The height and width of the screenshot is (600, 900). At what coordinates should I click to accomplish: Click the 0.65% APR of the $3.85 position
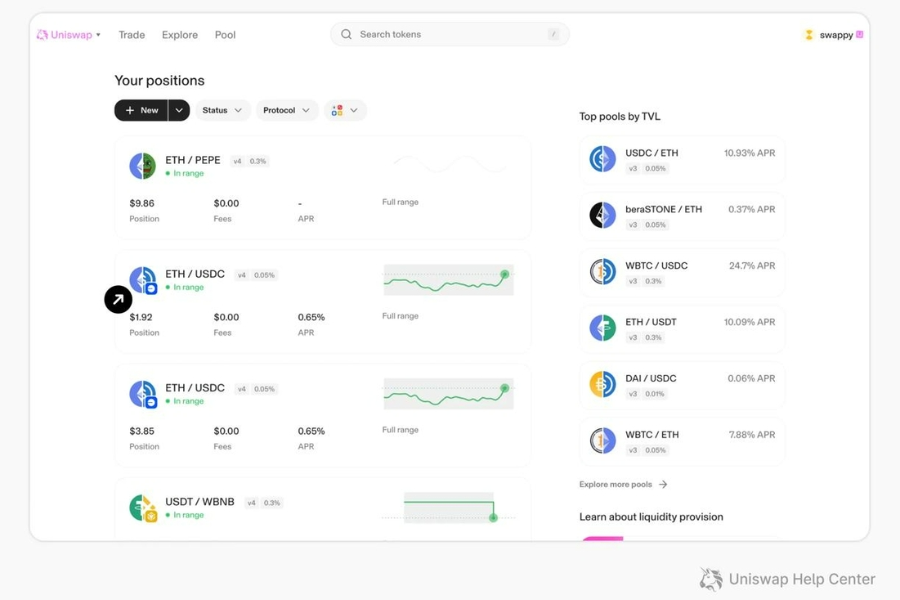point(311,431)
